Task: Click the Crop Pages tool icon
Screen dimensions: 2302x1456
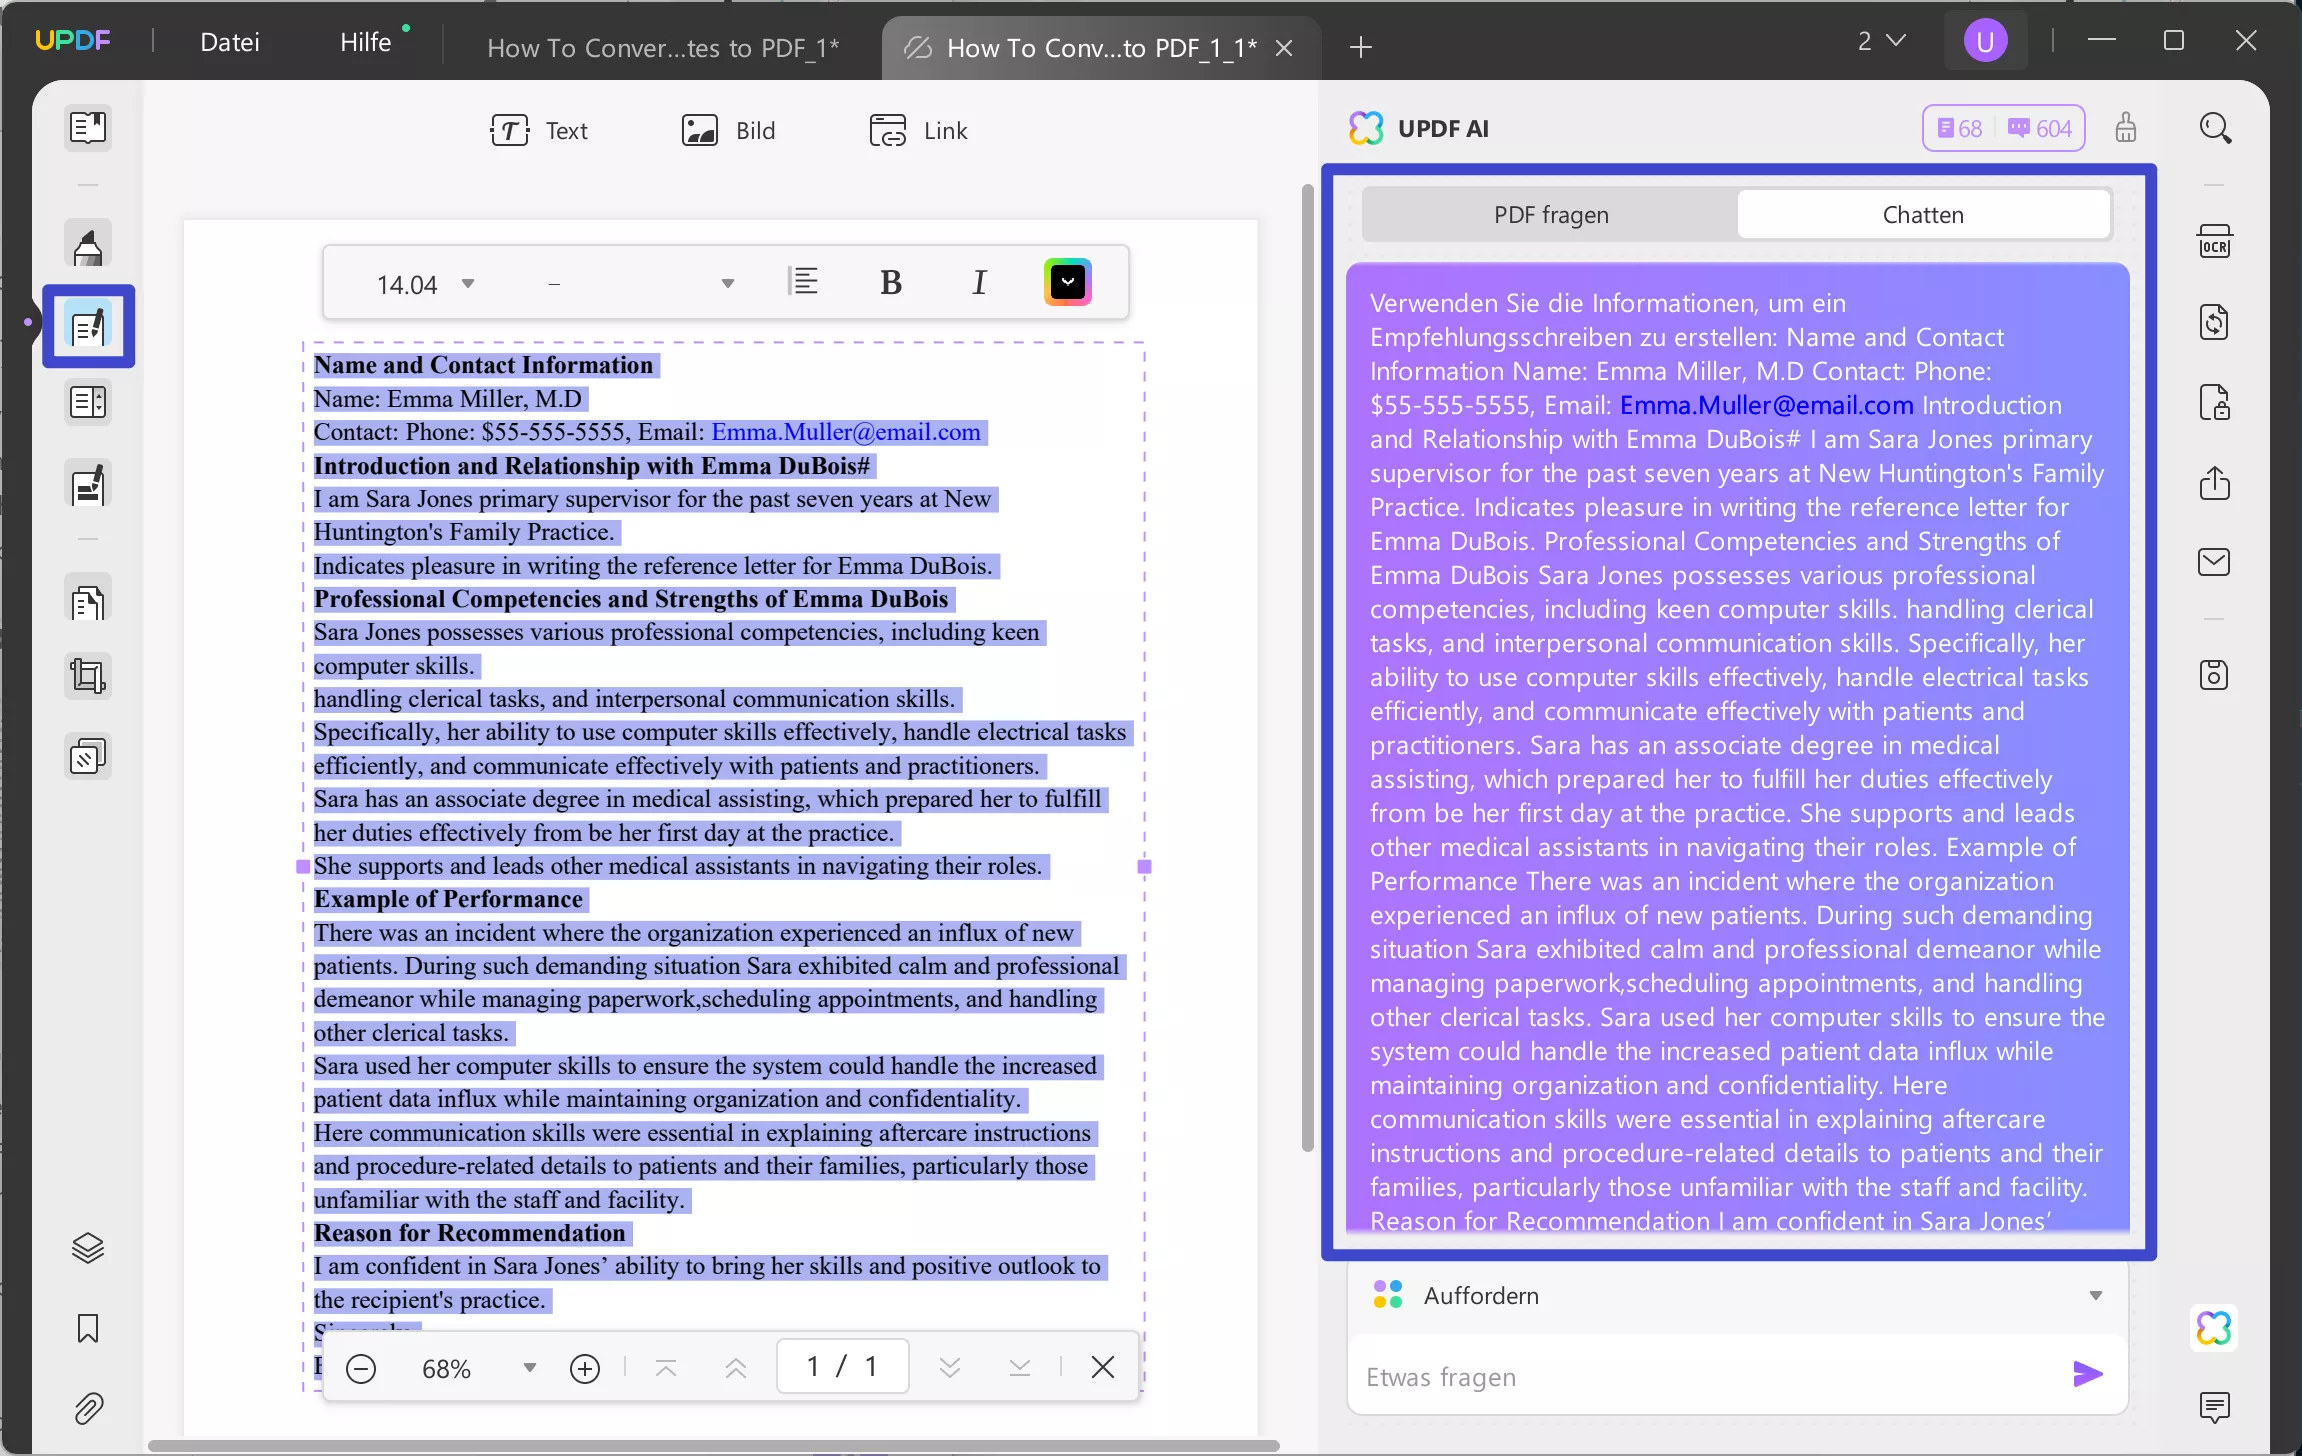Action: click(x=88, y=677)
